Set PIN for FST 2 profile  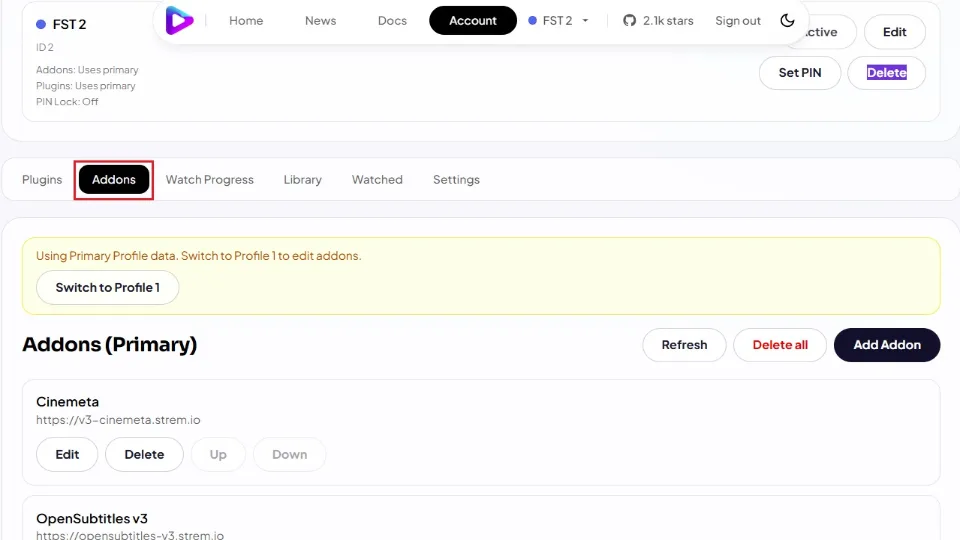800,73
